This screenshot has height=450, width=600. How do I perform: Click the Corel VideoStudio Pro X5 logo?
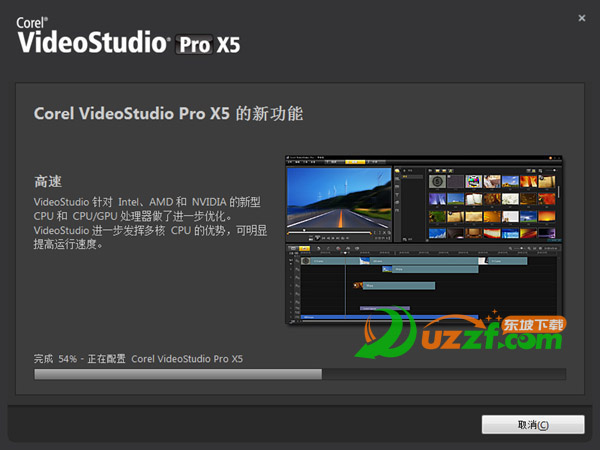[x=129, y=36]
